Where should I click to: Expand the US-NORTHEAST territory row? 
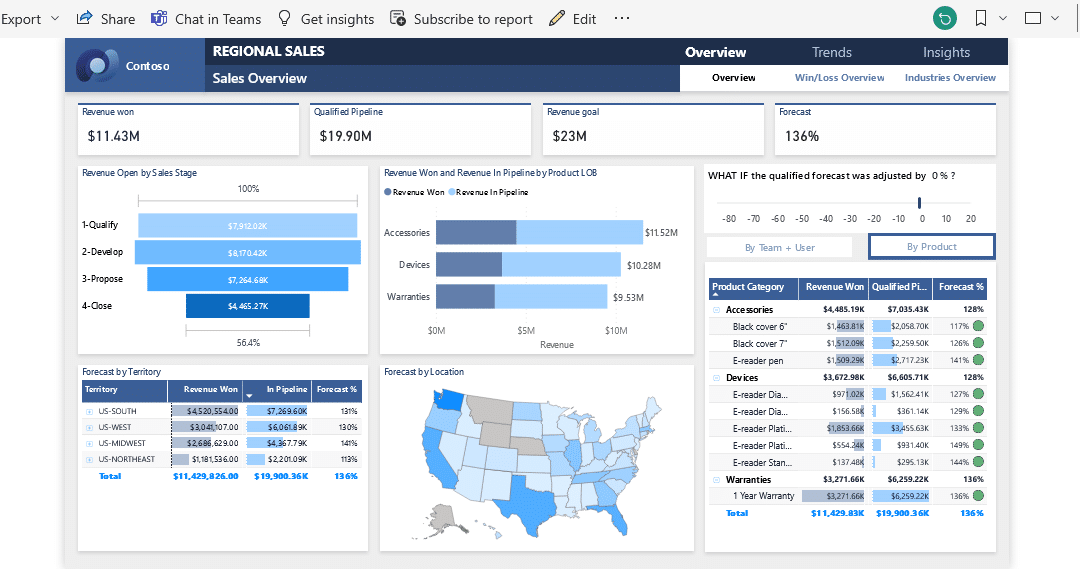[90, 459]
